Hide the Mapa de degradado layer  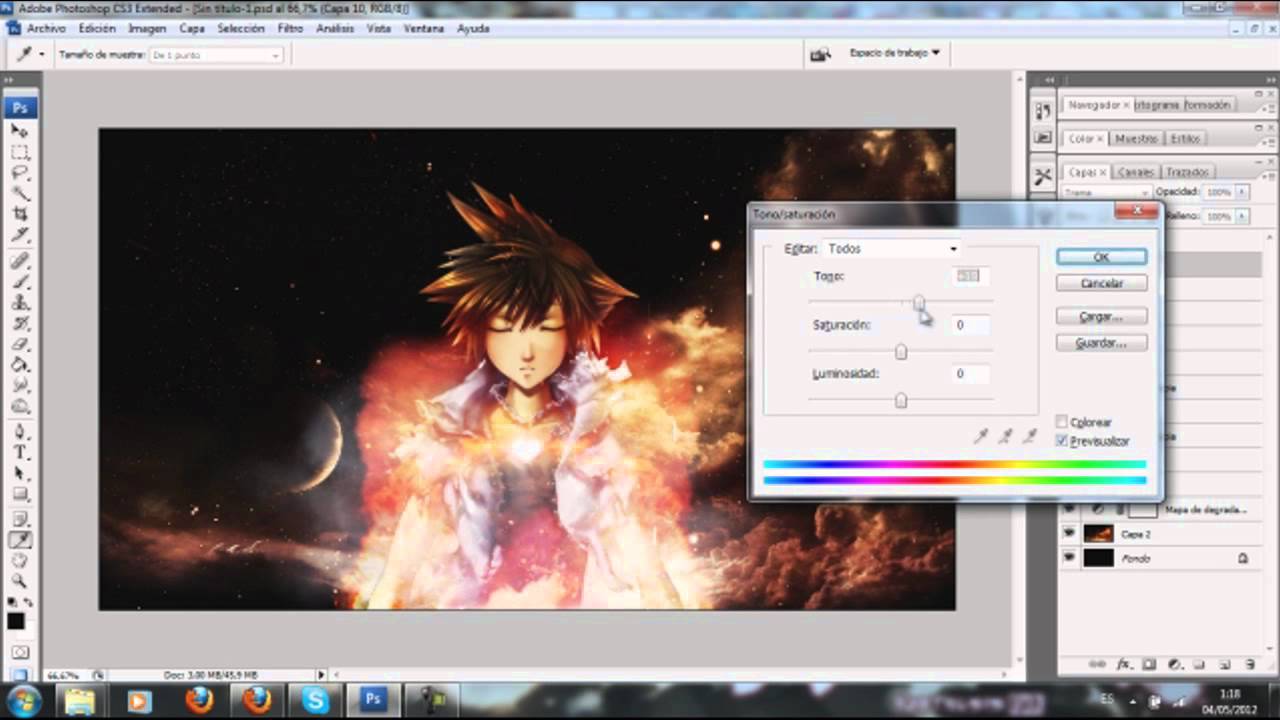tap(1069, 510)
